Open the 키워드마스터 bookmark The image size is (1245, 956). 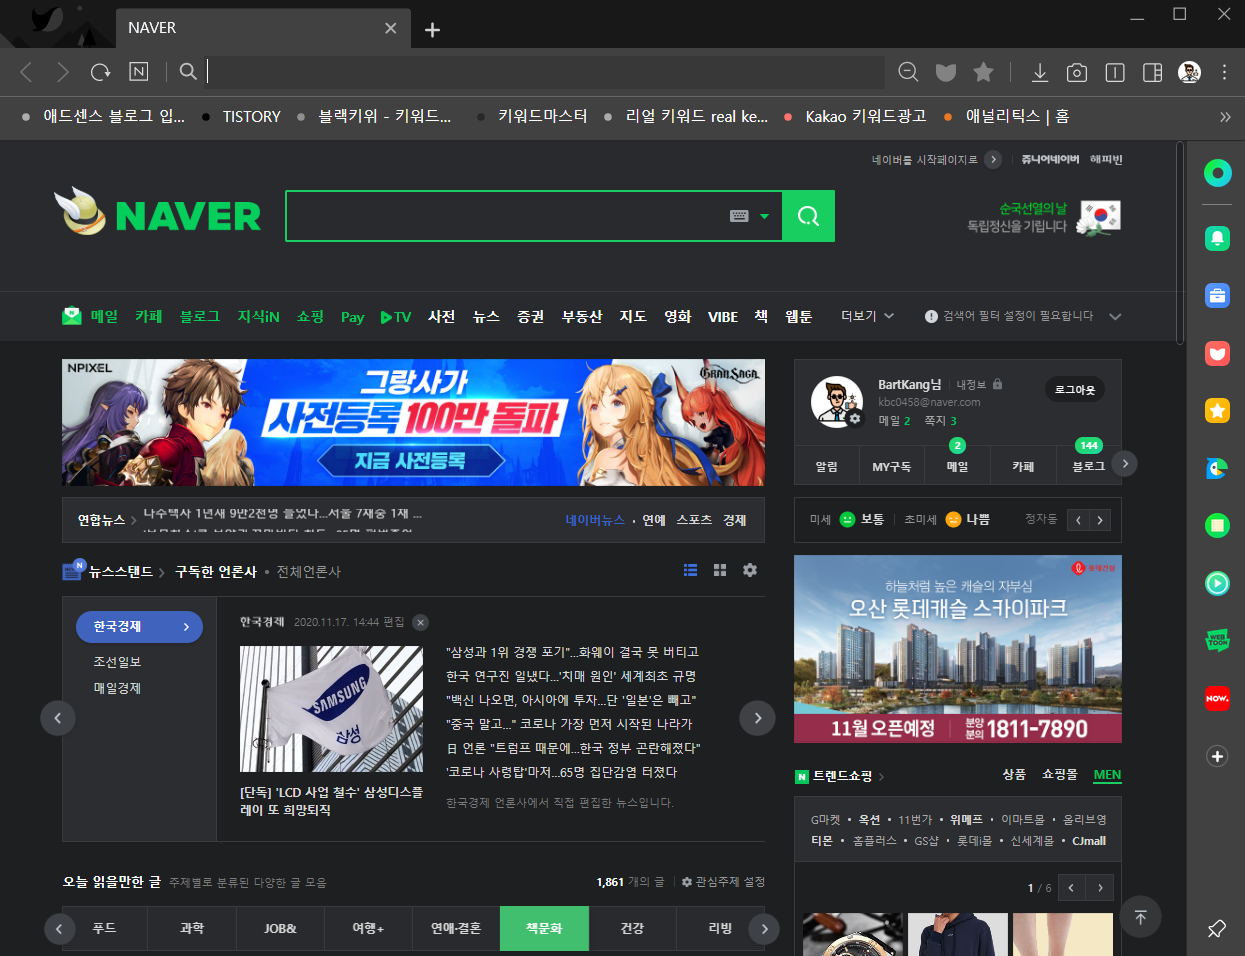(533, 117)
